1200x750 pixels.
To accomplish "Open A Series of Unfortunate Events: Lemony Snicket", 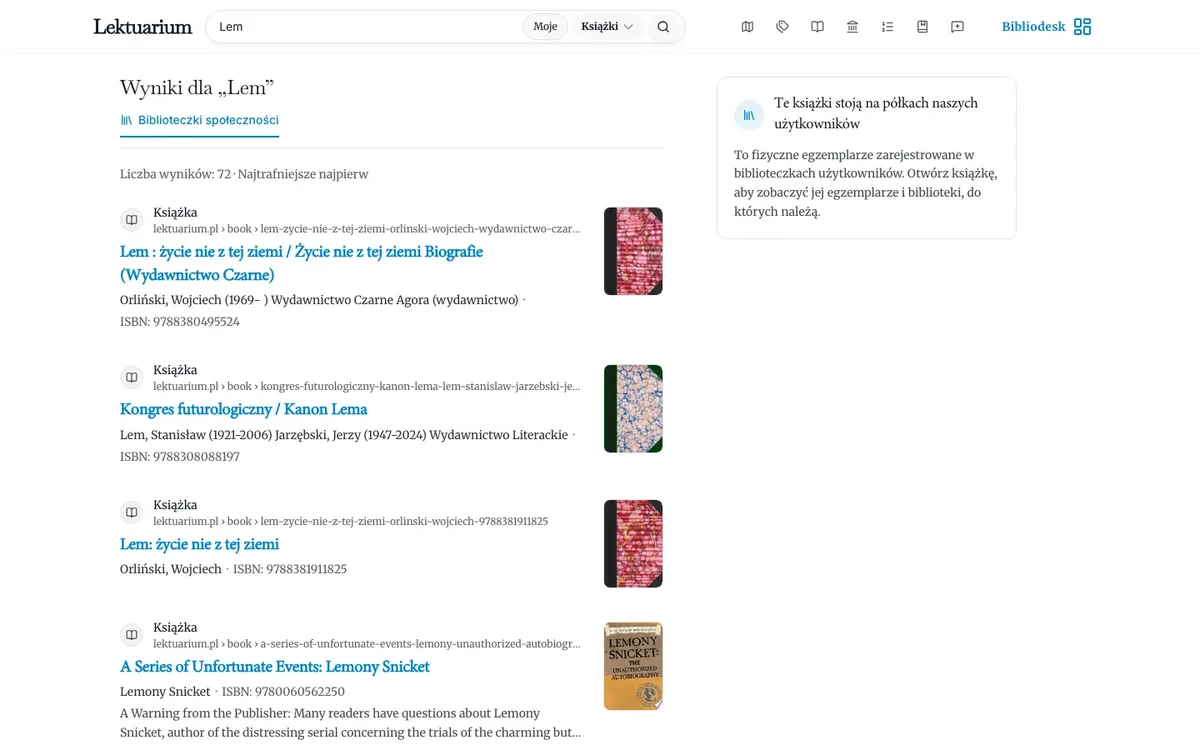I will tap(275, 666).
